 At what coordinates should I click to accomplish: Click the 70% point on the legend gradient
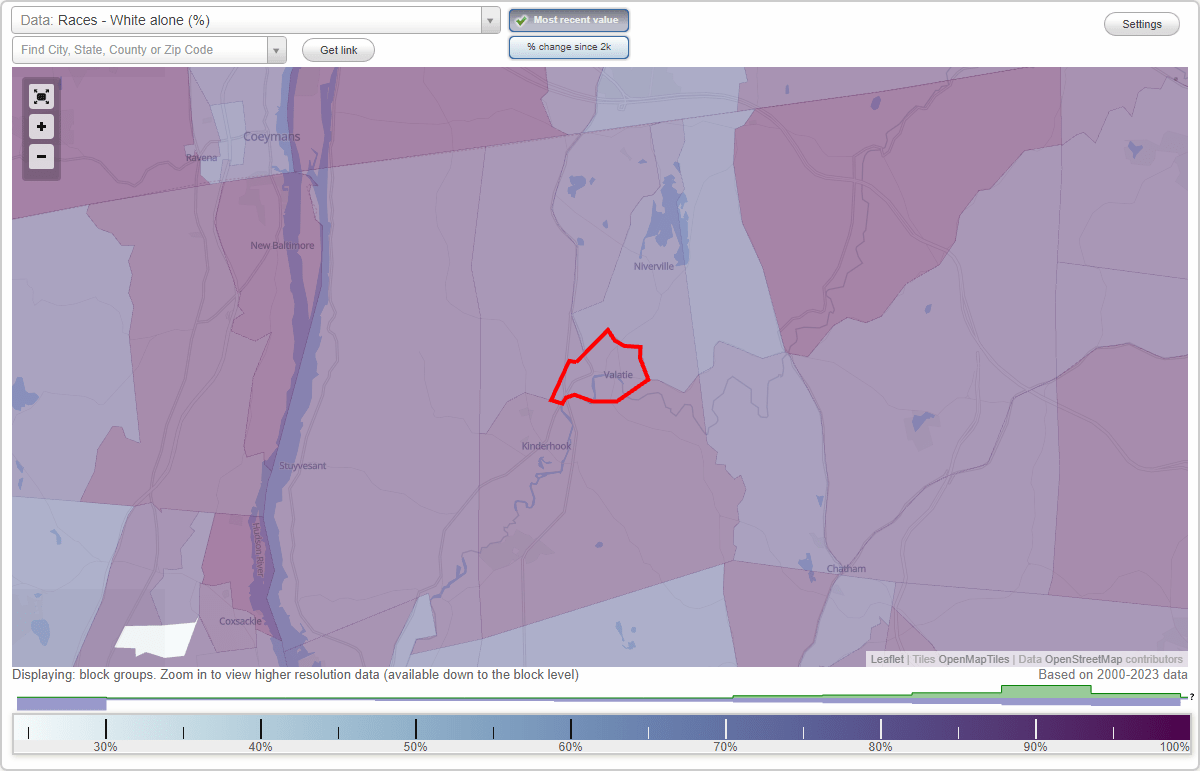pyautogui.click(x=725, y=725)
